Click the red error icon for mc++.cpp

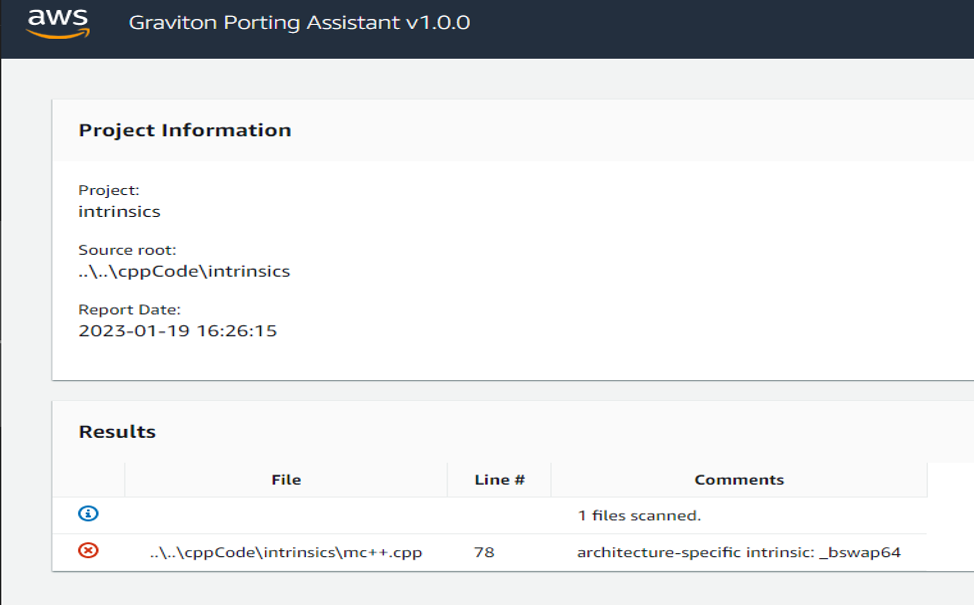(x=88, y=550)
